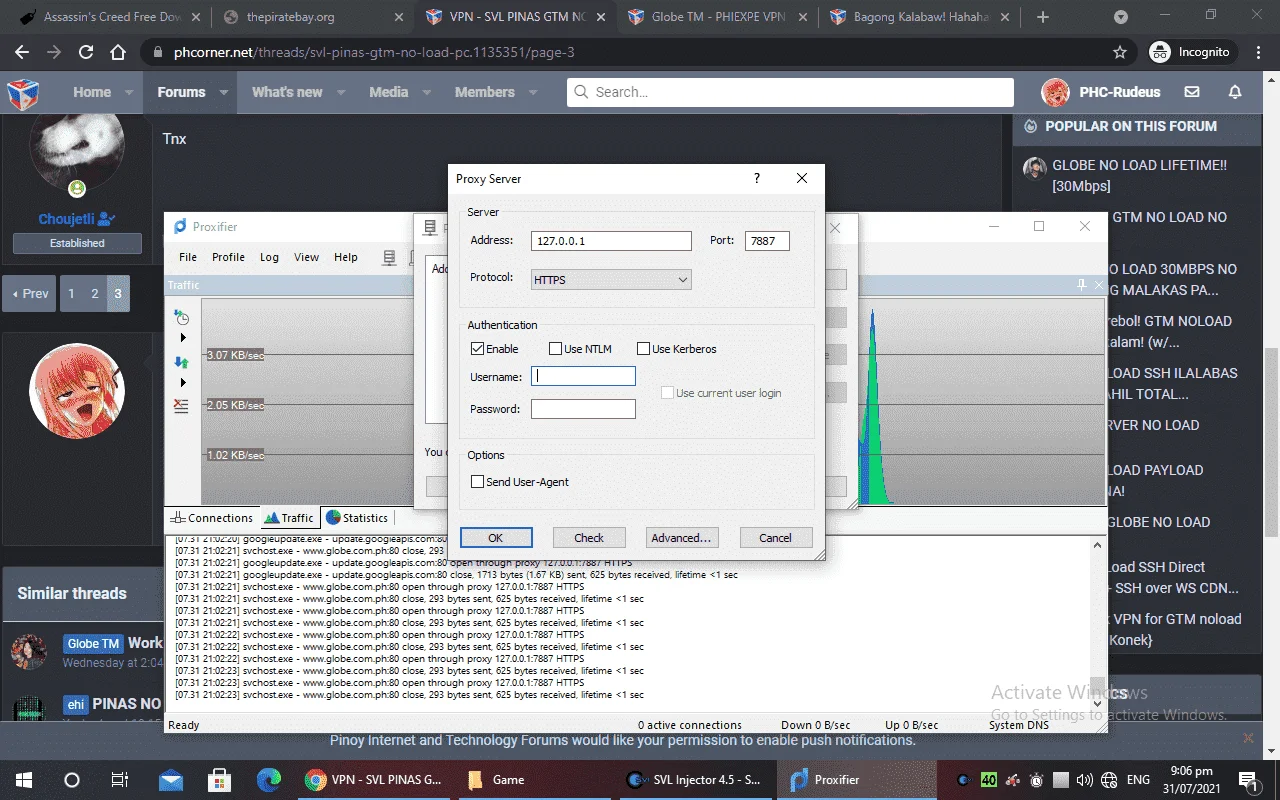Open the notification center icon
The image size is (1280, 800).
click(1248, 780)
